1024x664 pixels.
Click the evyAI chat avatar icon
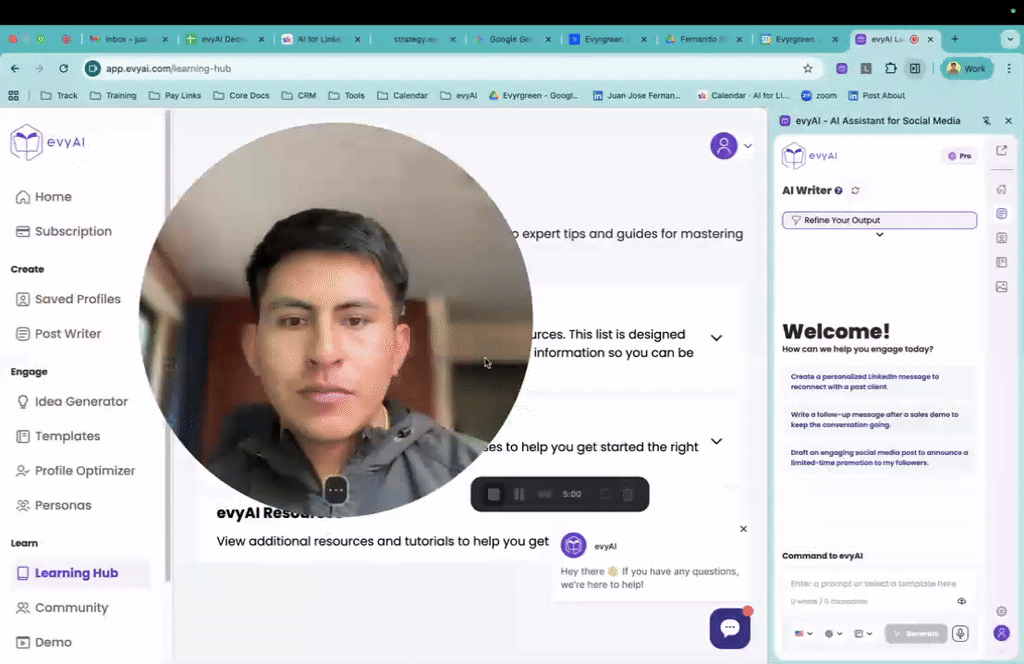point(573,545)
